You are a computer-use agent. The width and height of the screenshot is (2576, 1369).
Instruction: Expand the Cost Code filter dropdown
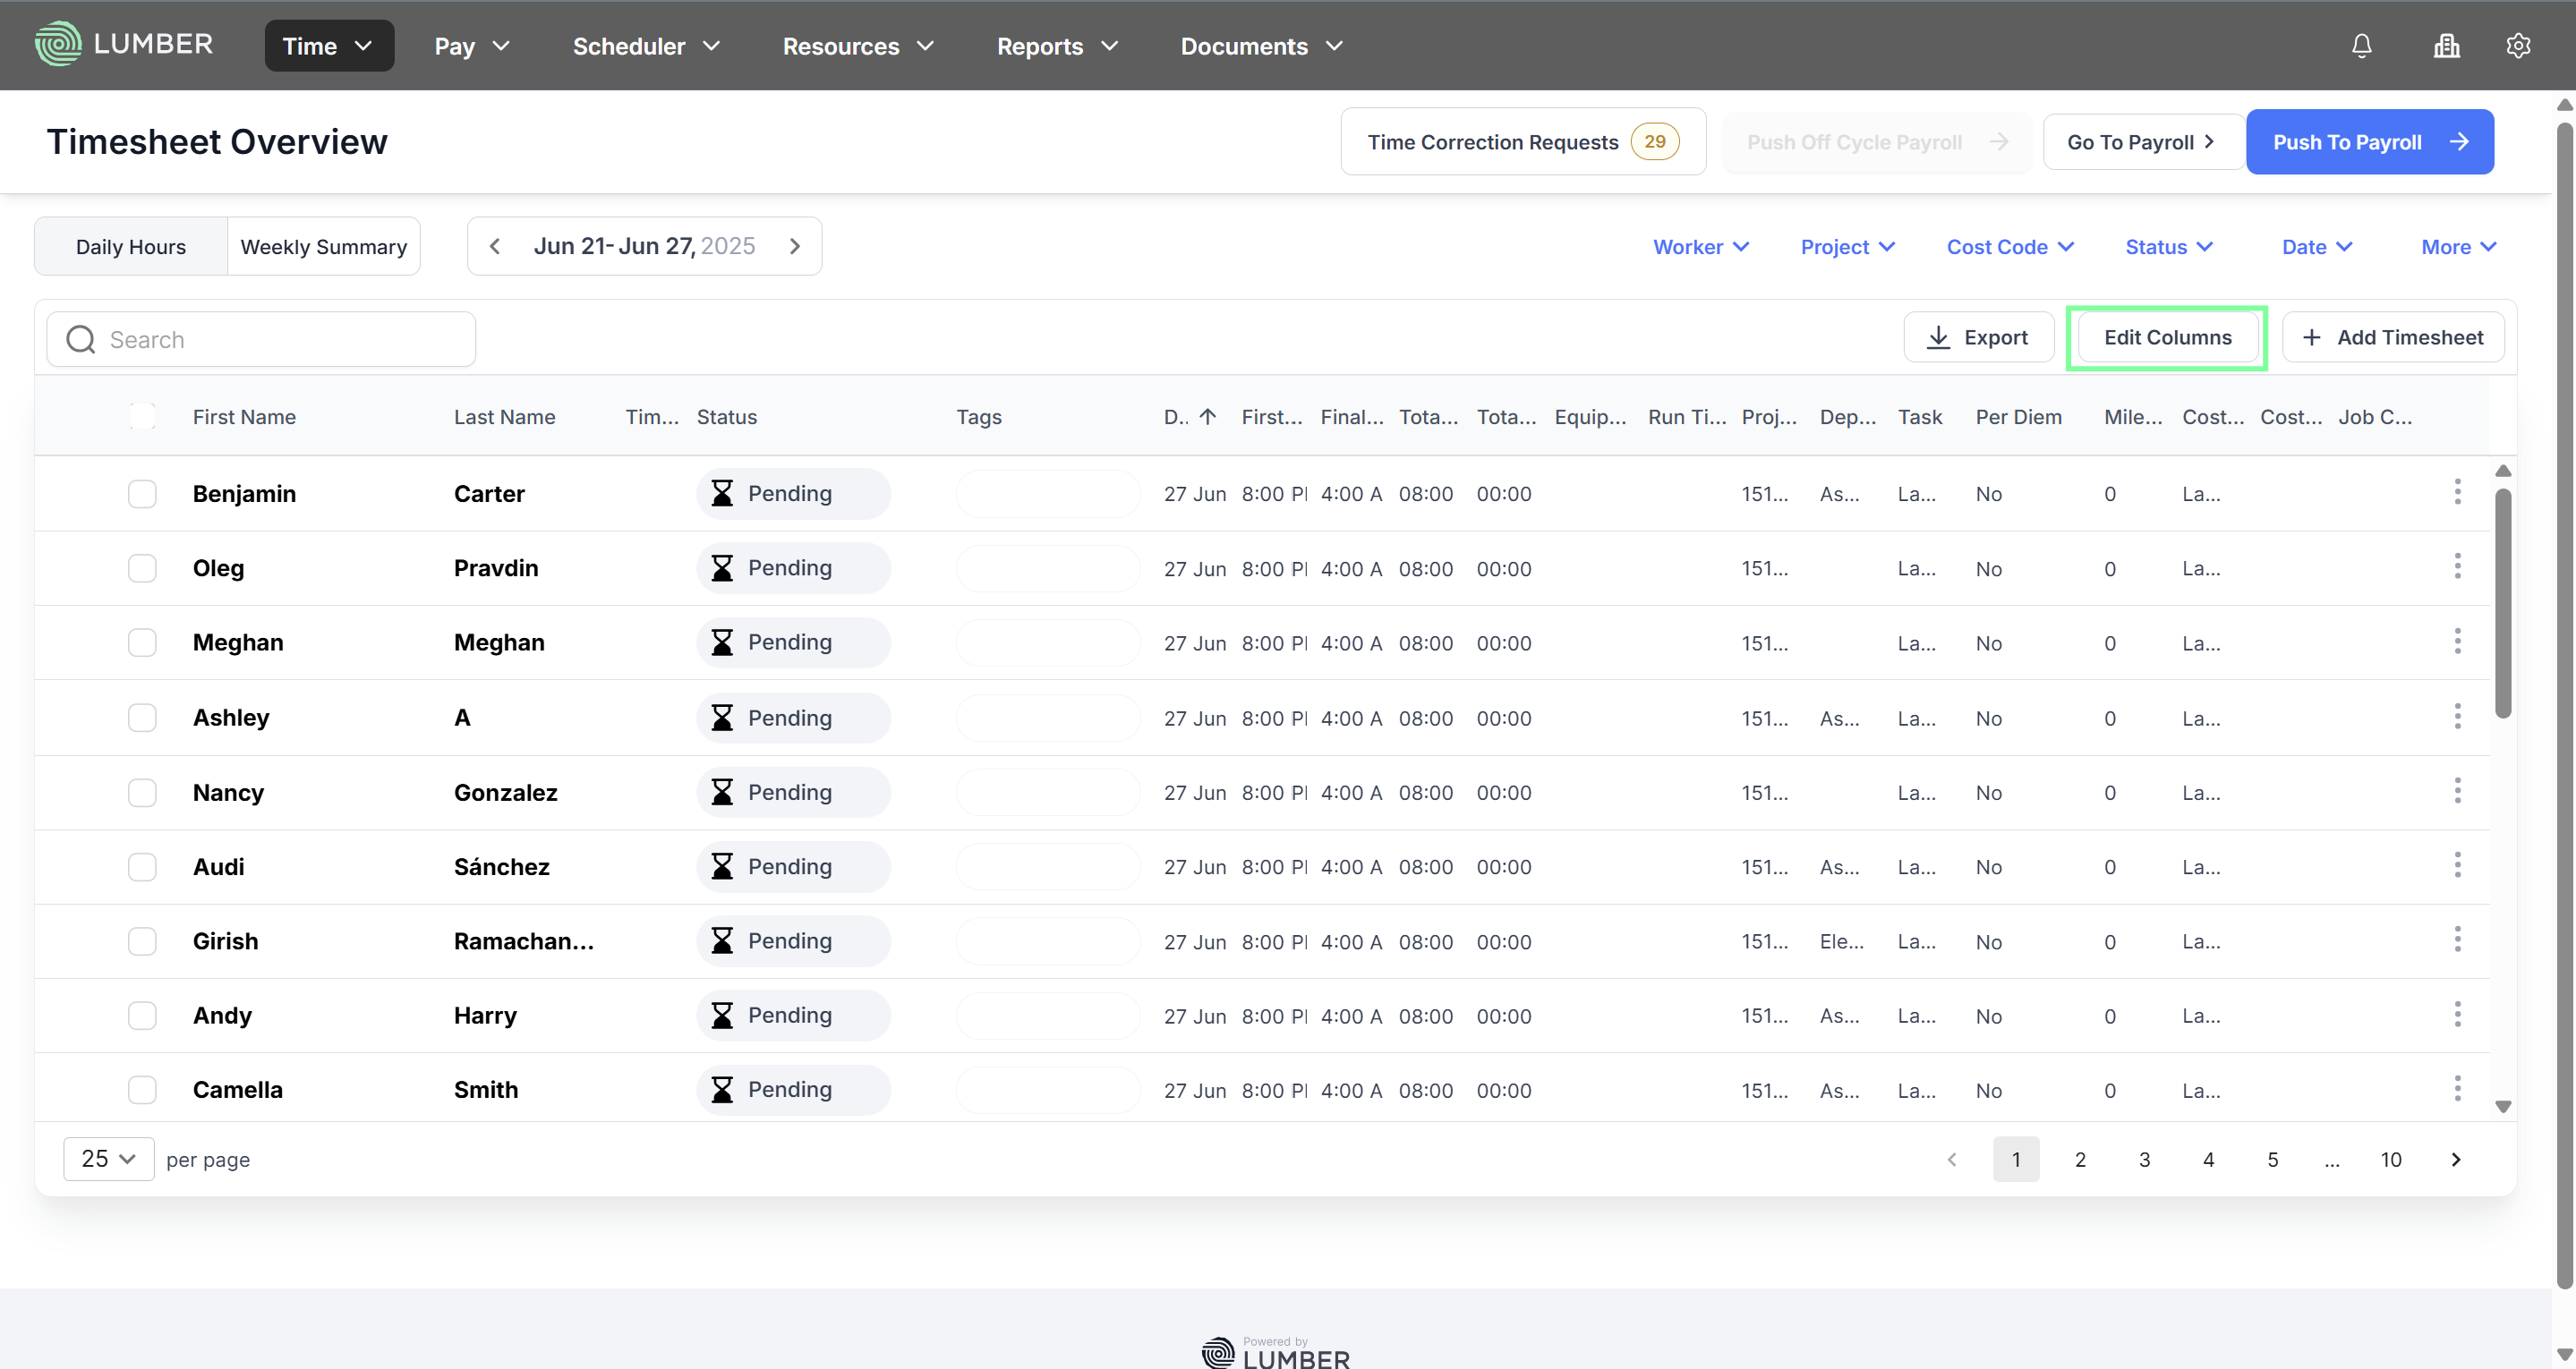point(2009,246)
